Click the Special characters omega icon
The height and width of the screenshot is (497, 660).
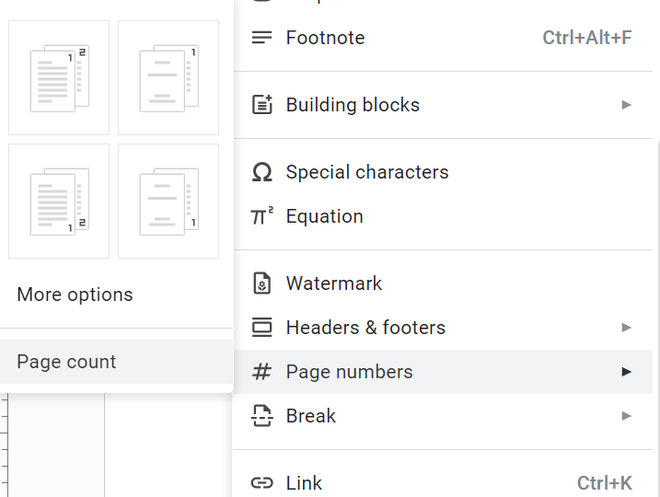pos(262,172)
